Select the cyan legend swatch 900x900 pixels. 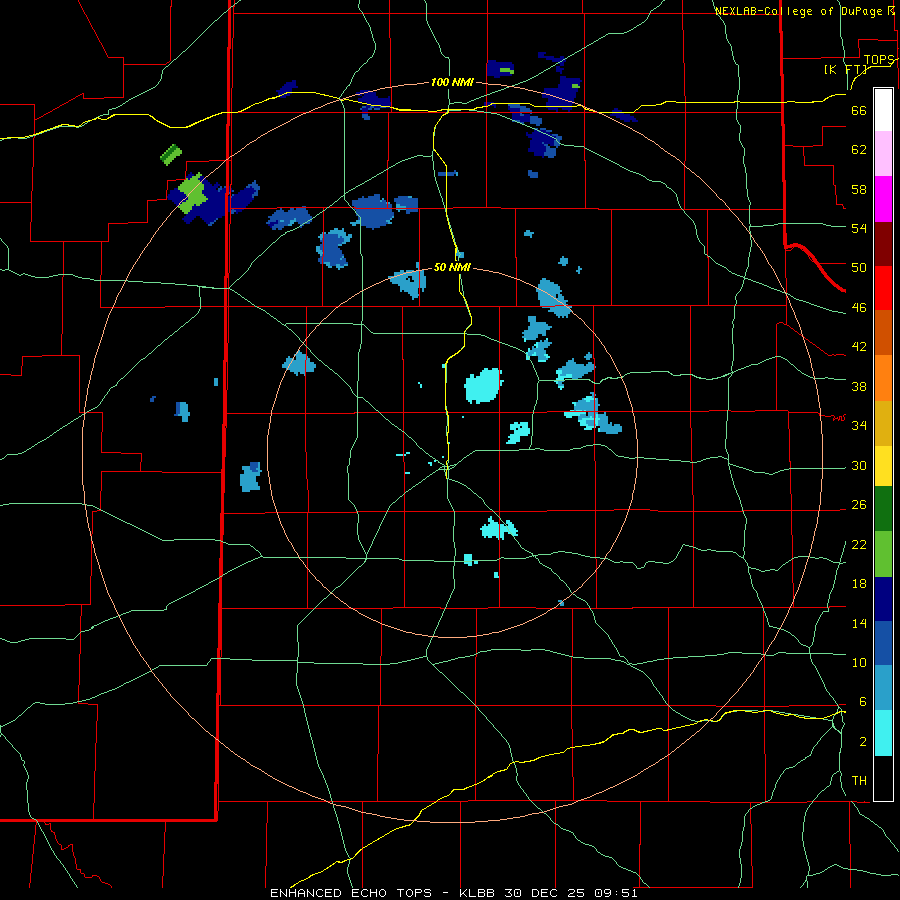tap(883, 733)
